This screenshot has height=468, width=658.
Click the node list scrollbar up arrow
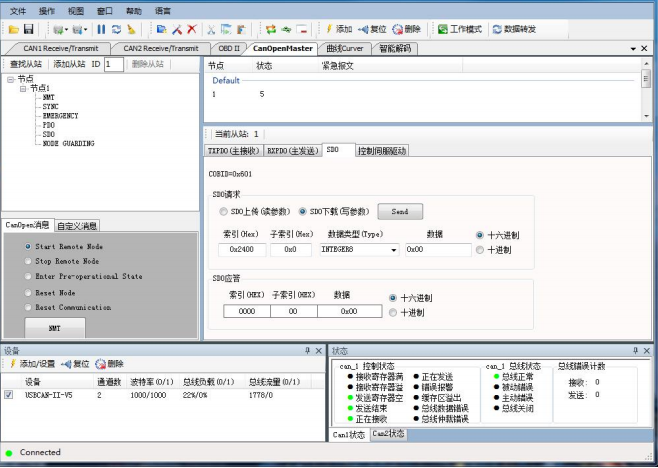pyautogui.click(x=646, y=63)
